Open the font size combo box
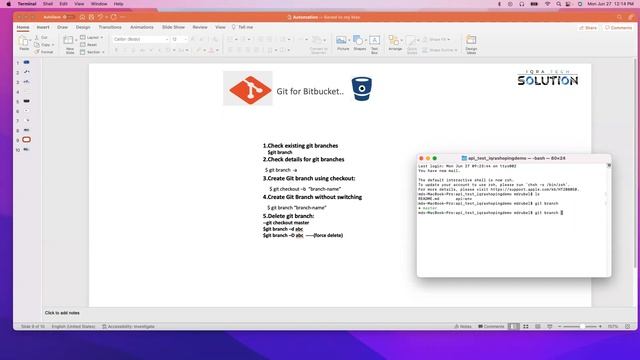 pos(179,39)
